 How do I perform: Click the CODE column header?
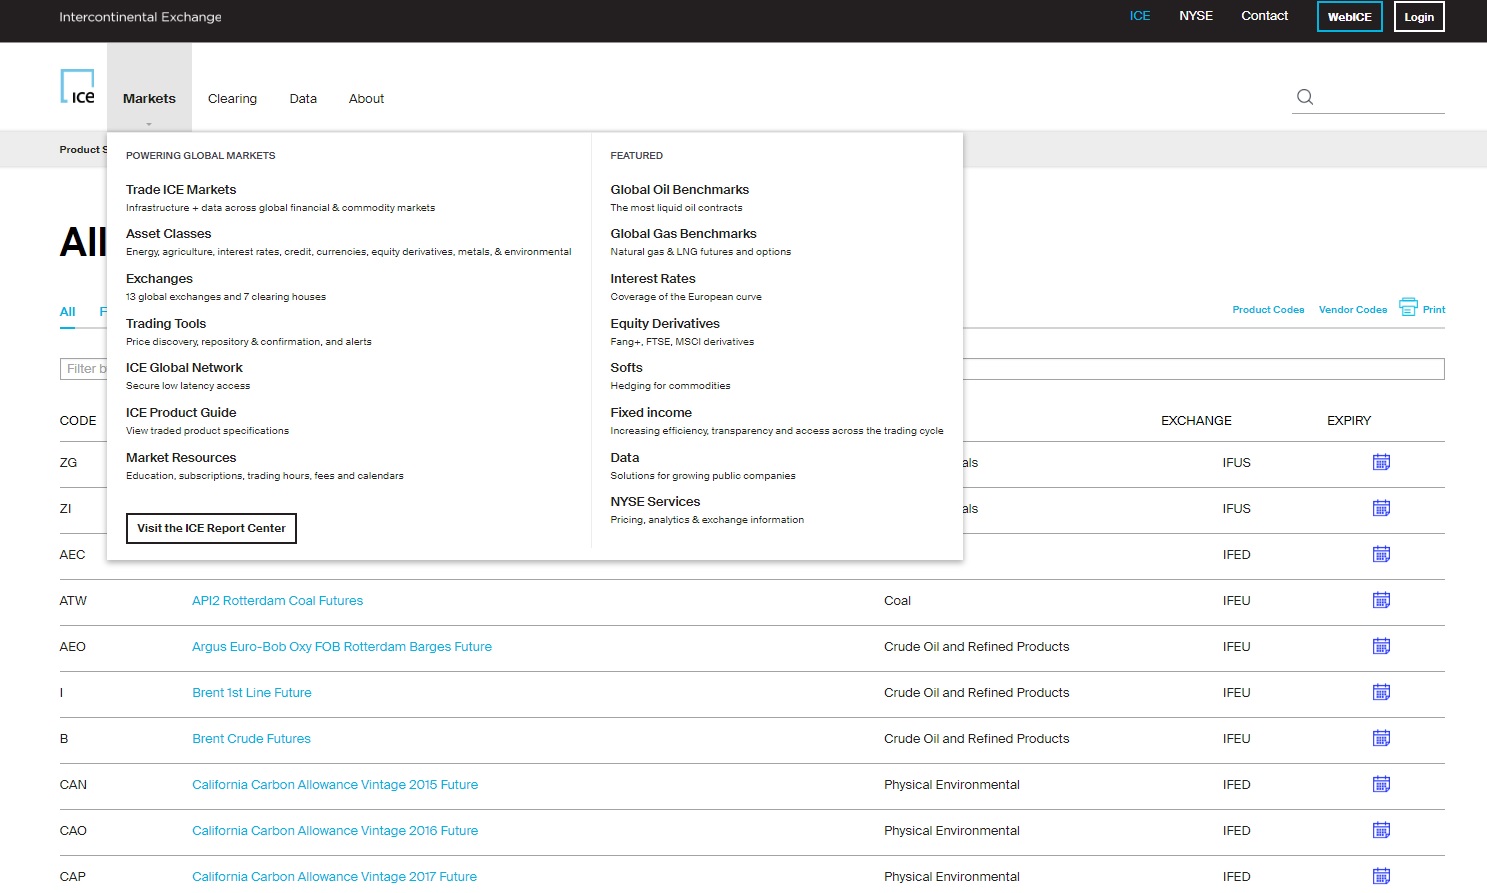pyautogui.click(x=78, y=420)
